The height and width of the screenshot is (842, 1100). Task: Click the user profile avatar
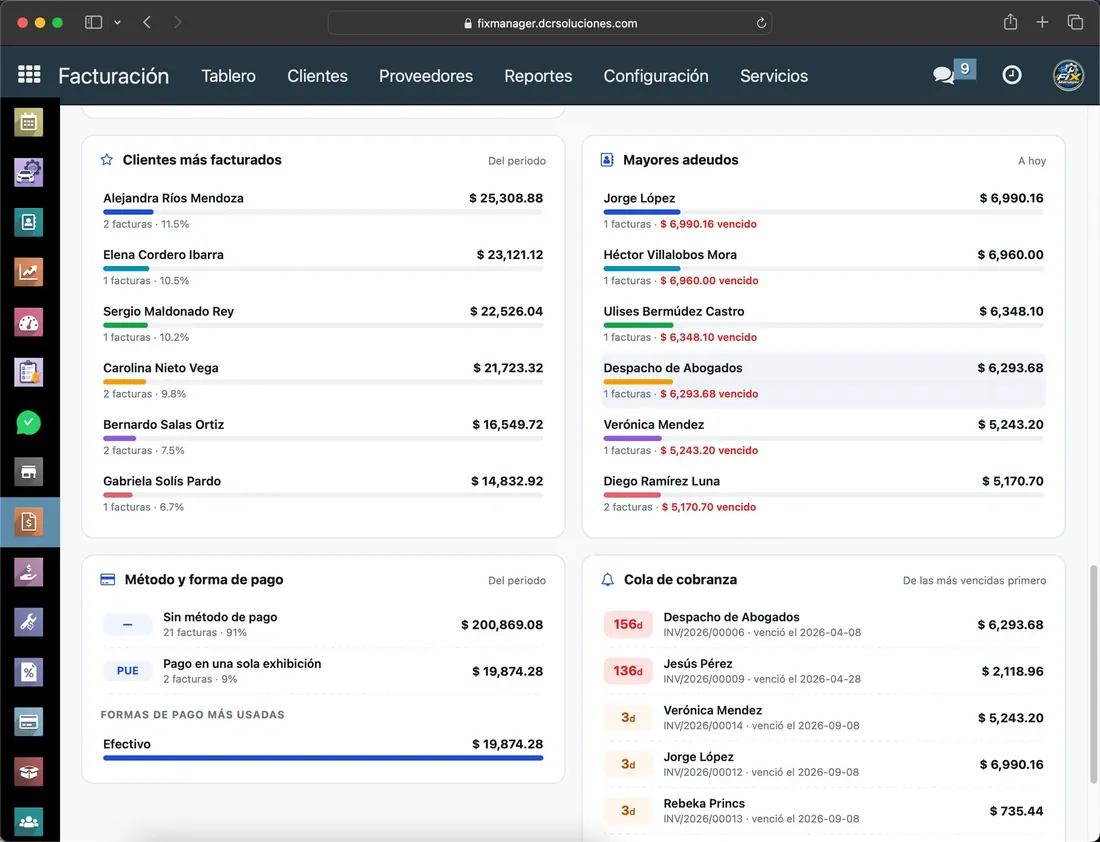coord(1068,74)
